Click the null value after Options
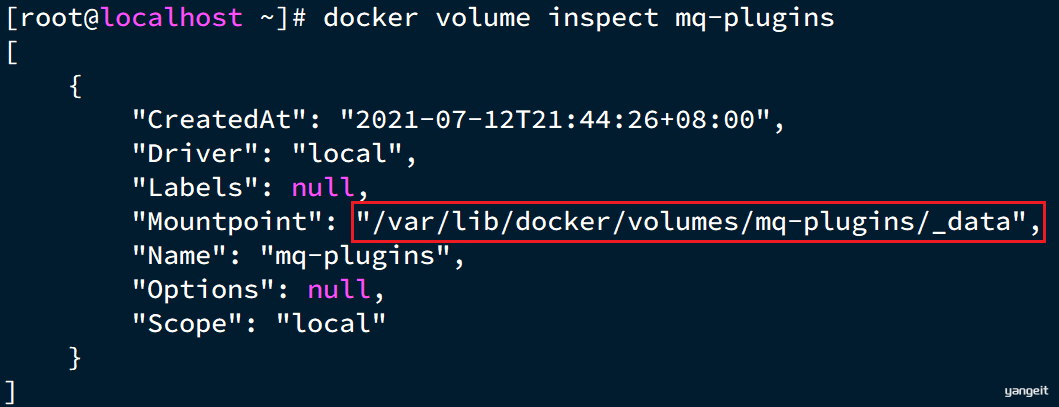1059x407 pixels. pyautogui.click(x=339, y=291)
